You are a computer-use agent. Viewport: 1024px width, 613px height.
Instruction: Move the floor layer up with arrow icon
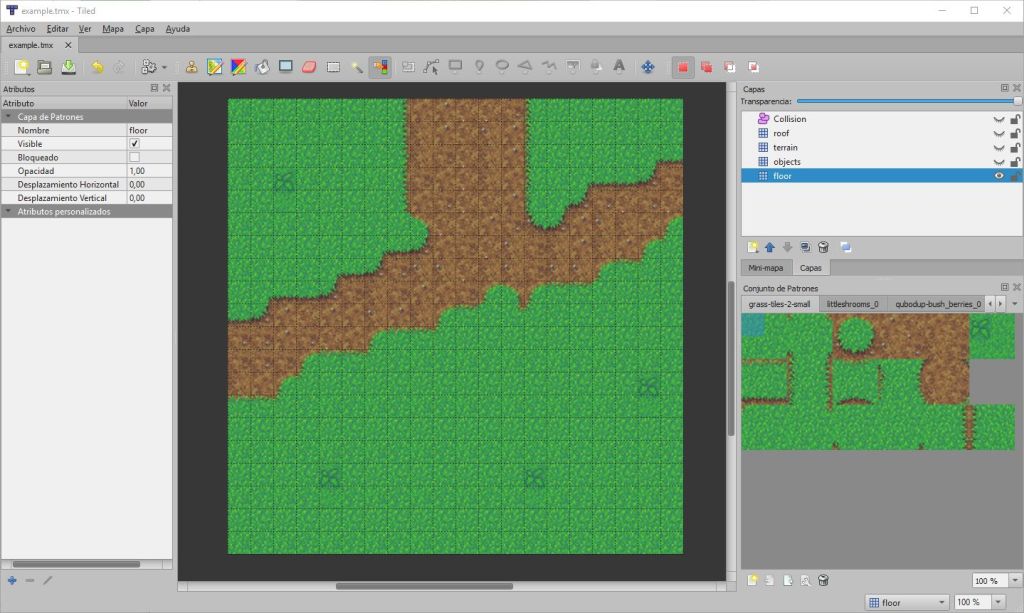(769, 246)
